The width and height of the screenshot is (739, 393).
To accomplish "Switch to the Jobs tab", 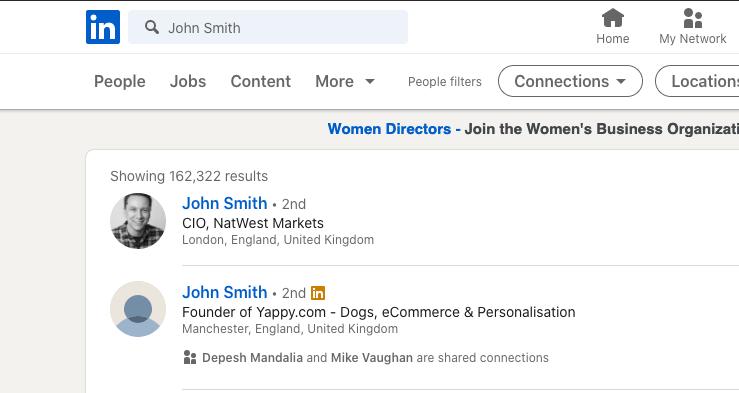I will tap(188, 81).
